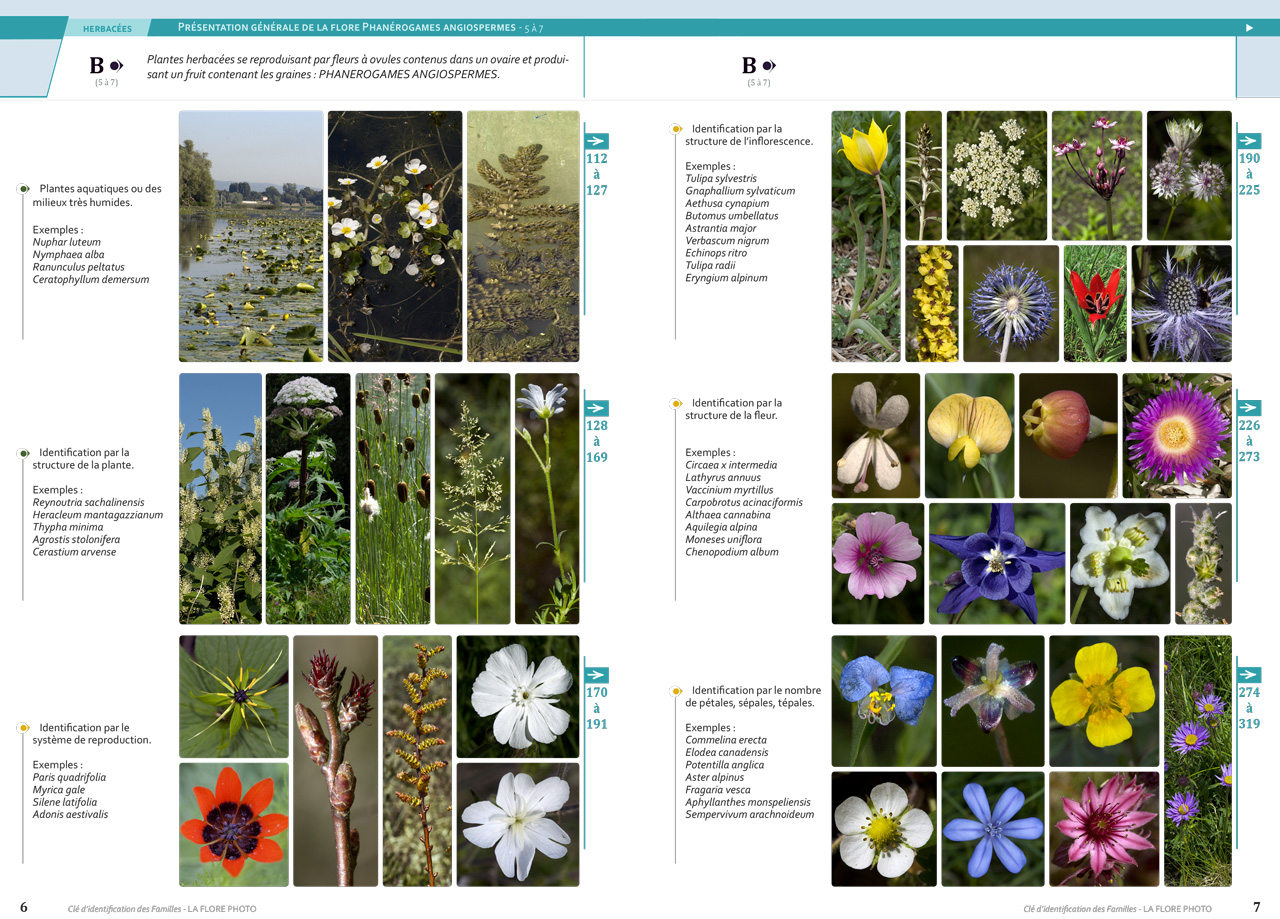Image resolution: width=1280 pixels, height=919 pixels.
Task: Click arrow icon for pages 274 à 319
Action: point(1248,675)
